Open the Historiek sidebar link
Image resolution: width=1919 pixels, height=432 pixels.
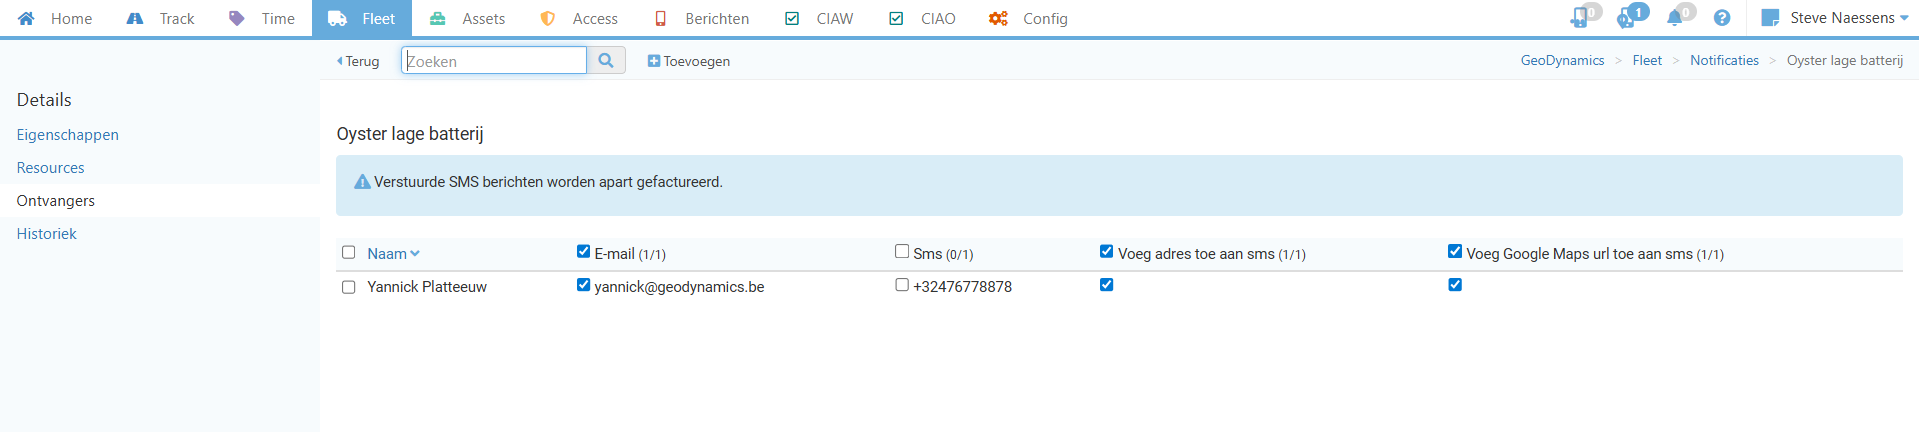click(x=47, y=234)
